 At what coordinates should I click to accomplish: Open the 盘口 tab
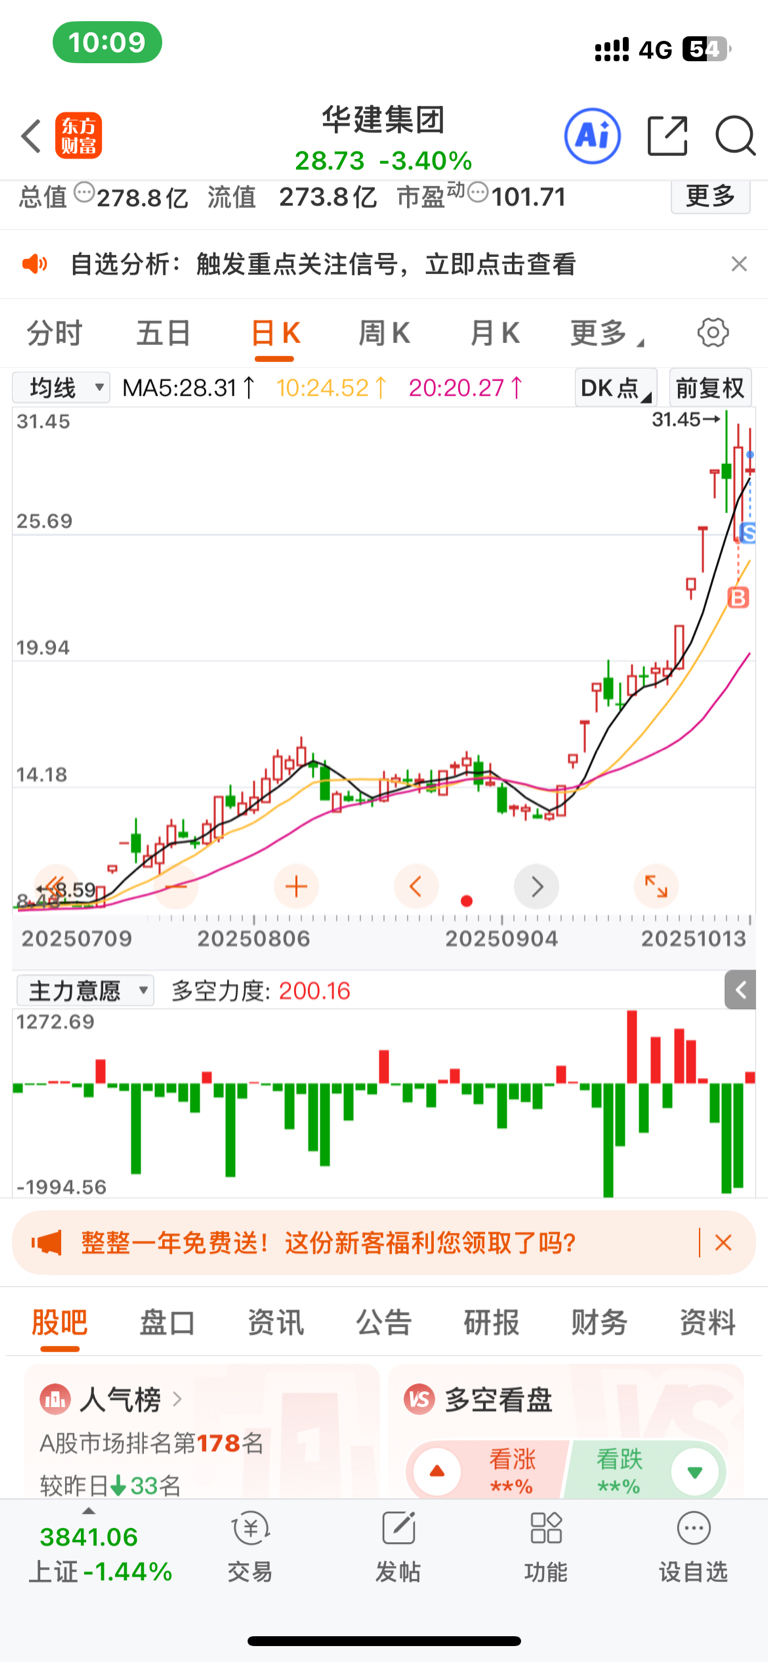pos(167,1322)
